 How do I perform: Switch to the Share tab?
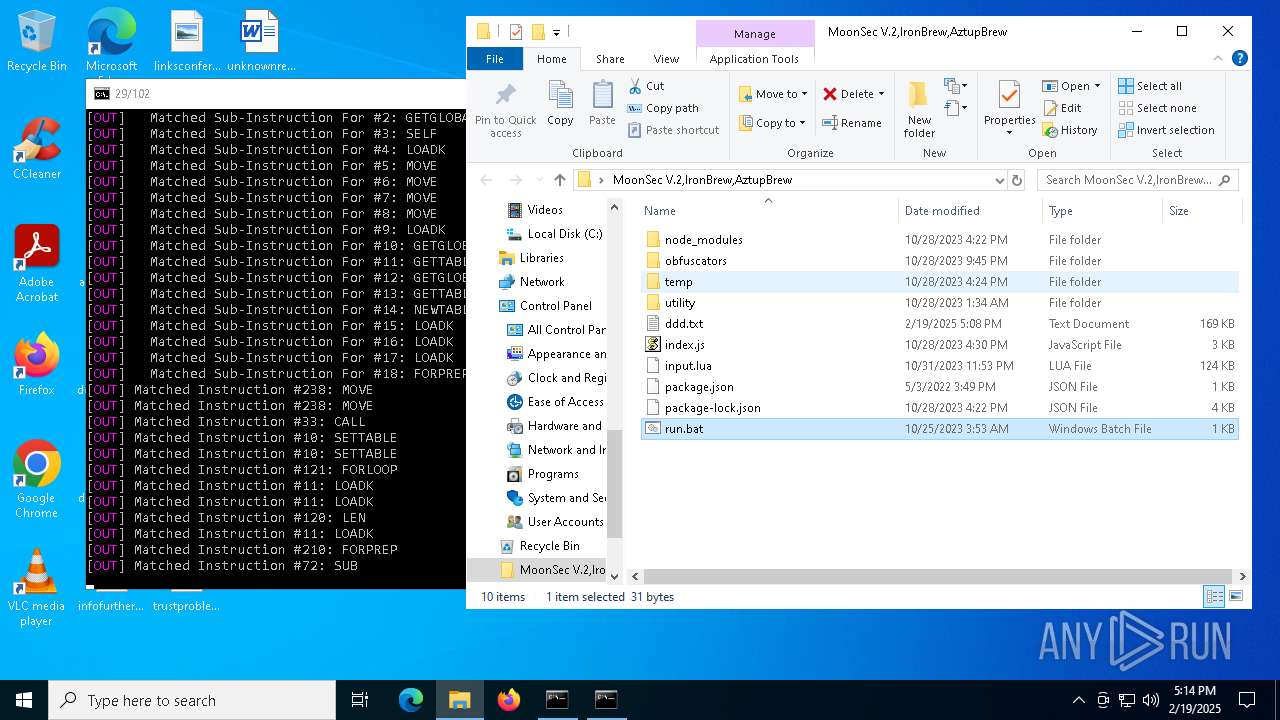(x=610, y=59)
